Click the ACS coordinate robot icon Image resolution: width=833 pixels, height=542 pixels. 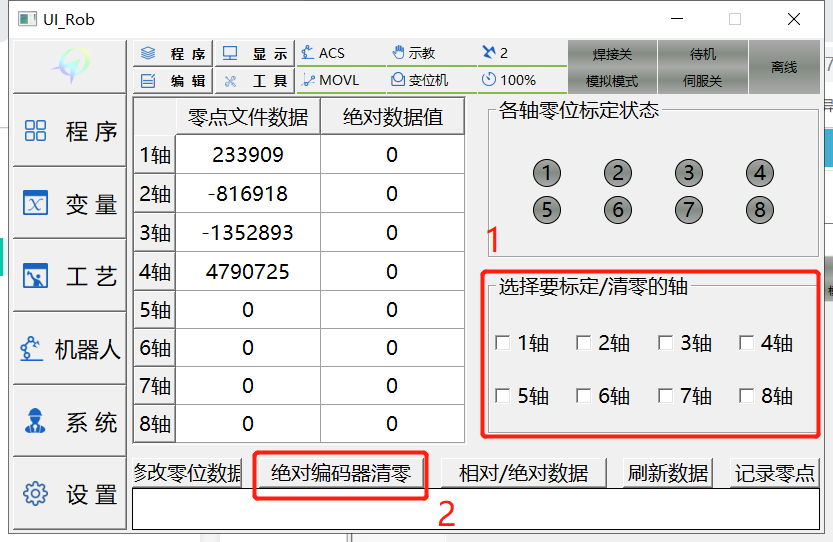[307, 53]
